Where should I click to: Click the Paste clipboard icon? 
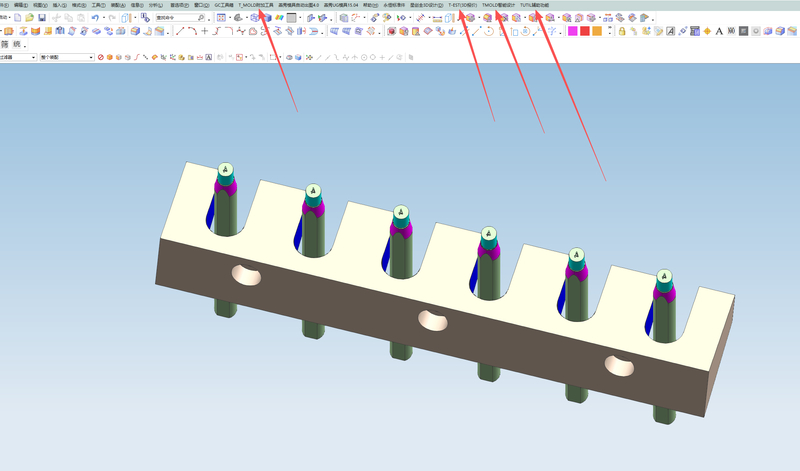coord(81,18)
